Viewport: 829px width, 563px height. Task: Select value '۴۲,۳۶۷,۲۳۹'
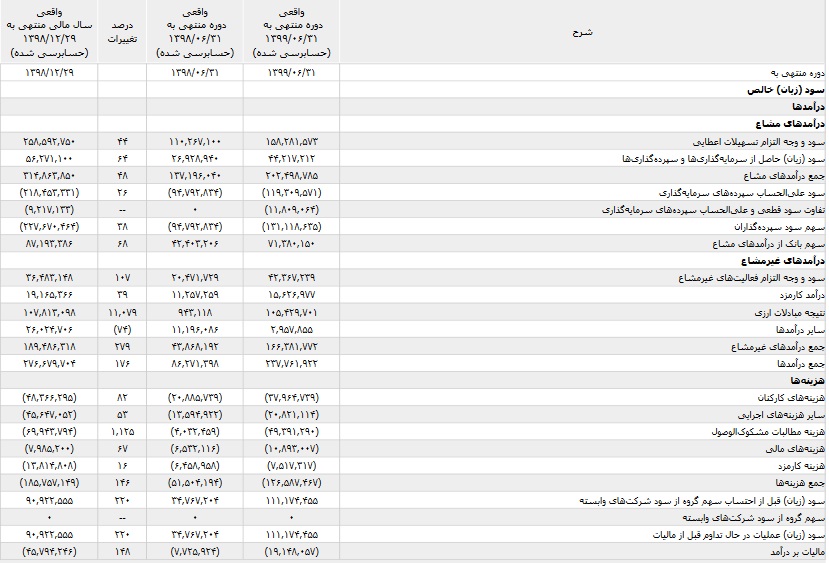tap(291, 278)
